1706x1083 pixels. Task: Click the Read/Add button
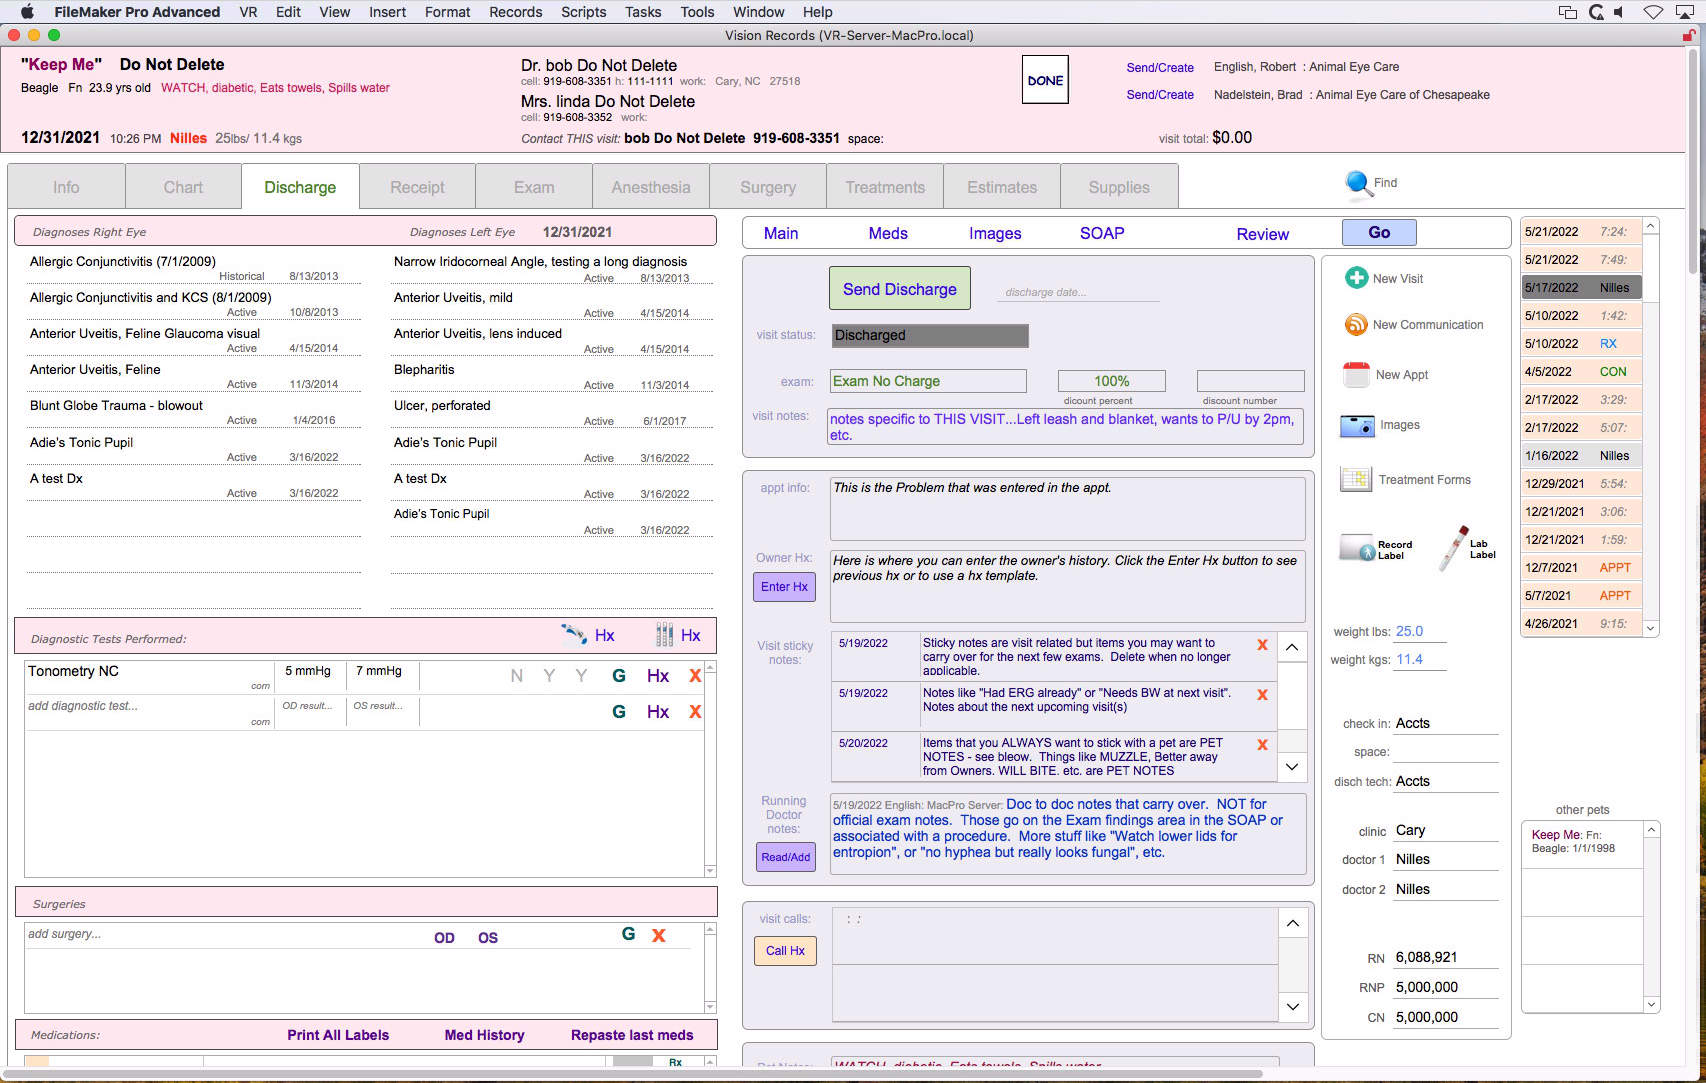tap(786, 857)
